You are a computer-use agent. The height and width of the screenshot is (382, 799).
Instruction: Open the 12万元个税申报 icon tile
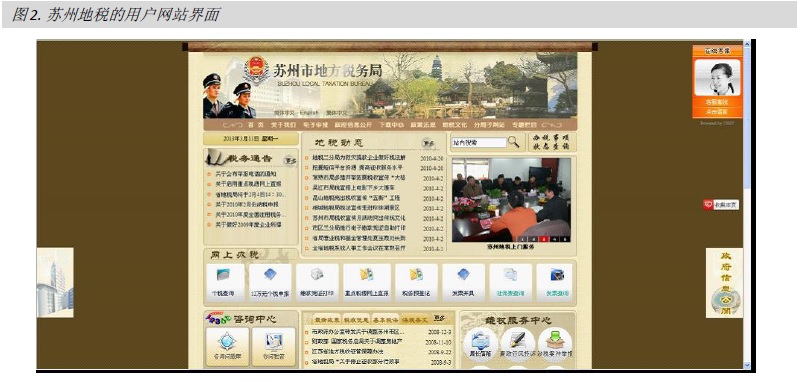270,283
